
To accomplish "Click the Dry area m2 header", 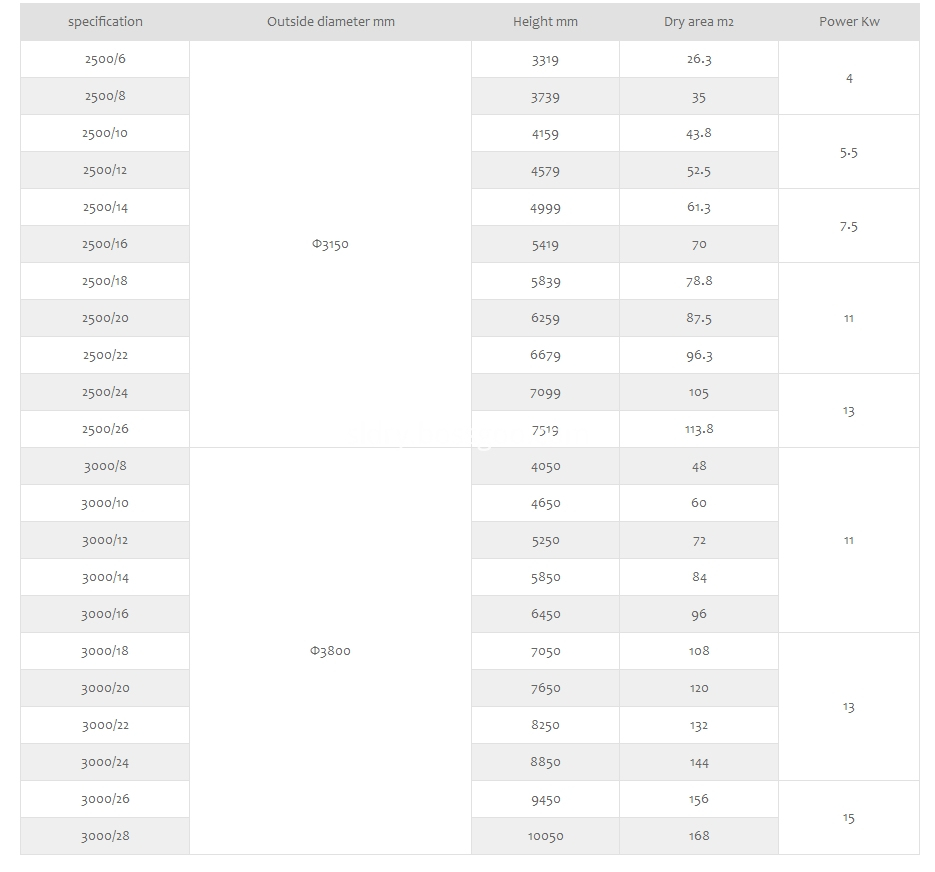I will point(699,22).
